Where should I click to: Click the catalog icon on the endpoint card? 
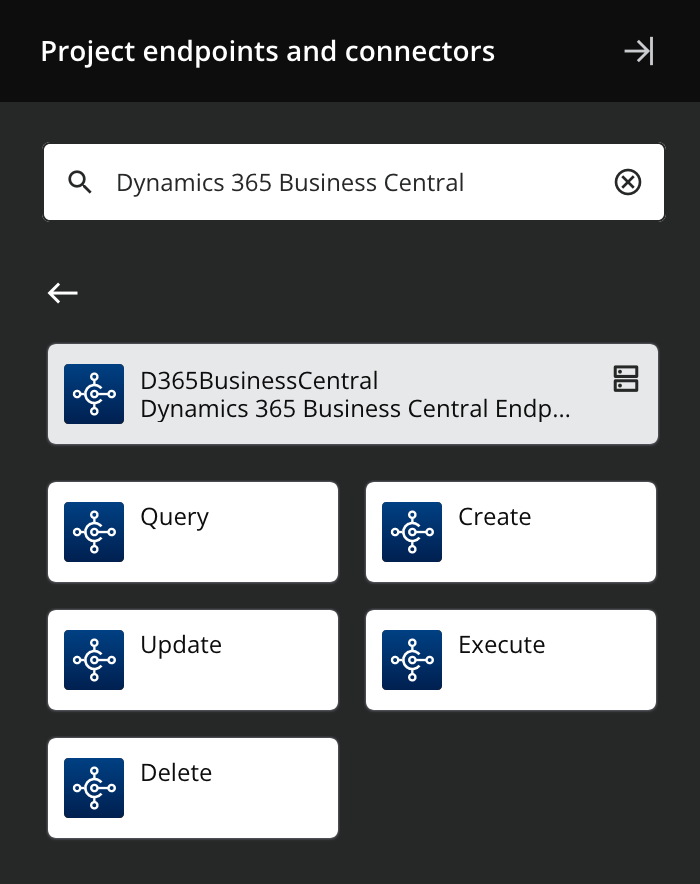(626, 380)
